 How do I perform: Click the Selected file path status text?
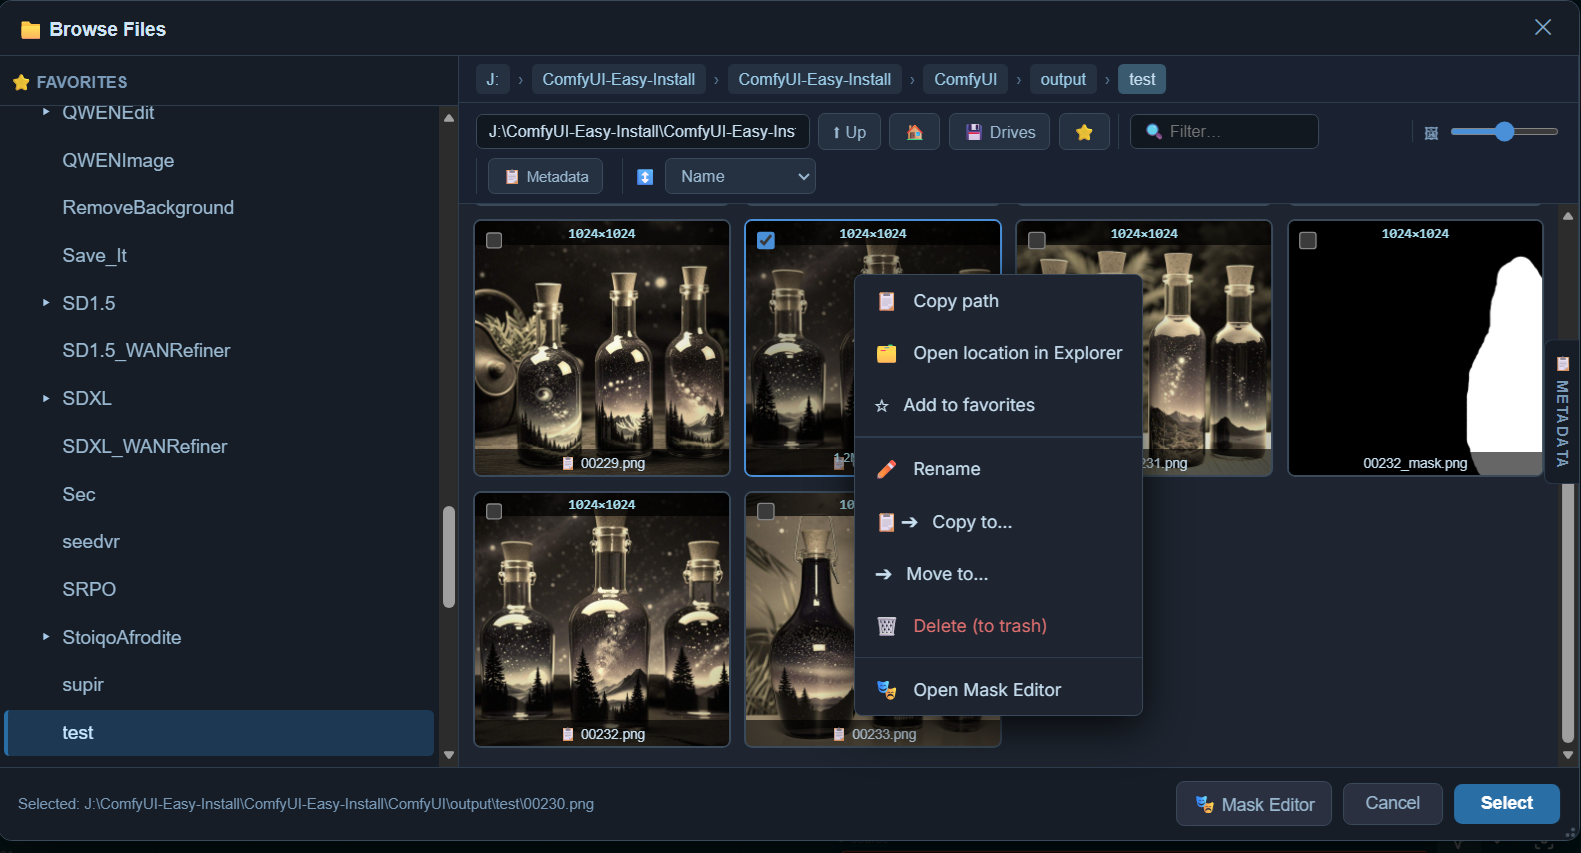coord(306,804)
